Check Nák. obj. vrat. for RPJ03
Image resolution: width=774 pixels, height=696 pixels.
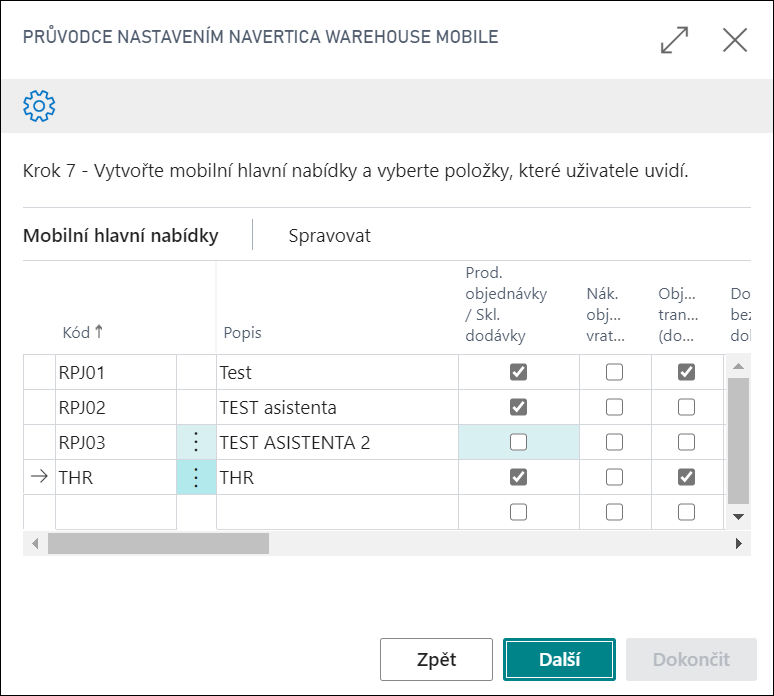click(614, 442)
